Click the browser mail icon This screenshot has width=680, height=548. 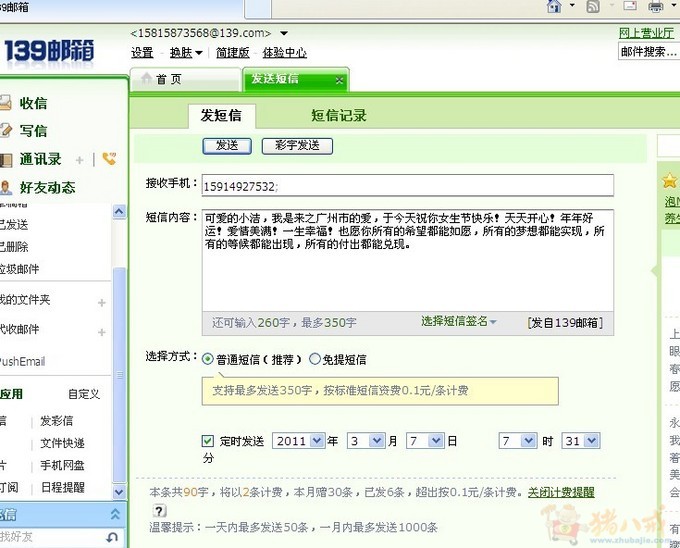click(630, 6)
